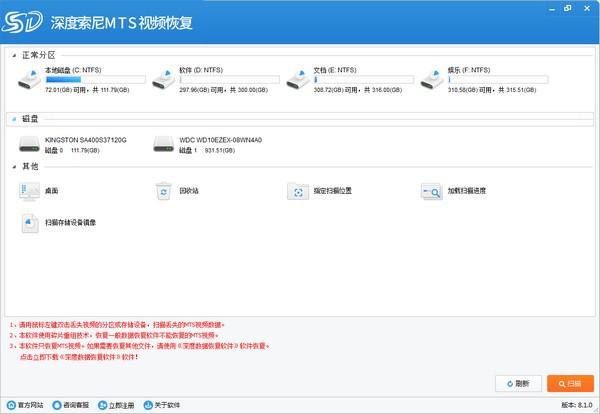Image resolution: width=600 pixels, height=414 pixels.
Task: Select the local disk C: partition icon
Action: [x=29, y=77]
